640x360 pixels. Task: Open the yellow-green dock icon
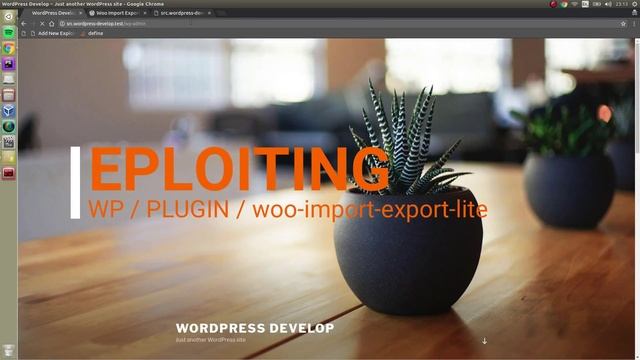[9, 158]
